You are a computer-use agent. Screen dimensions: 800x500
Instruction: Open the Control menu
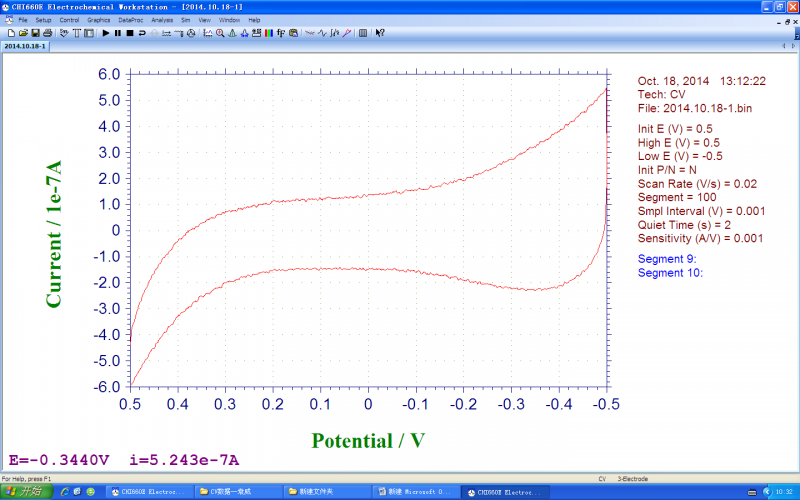pyautogui.click(x=69, y=20)
